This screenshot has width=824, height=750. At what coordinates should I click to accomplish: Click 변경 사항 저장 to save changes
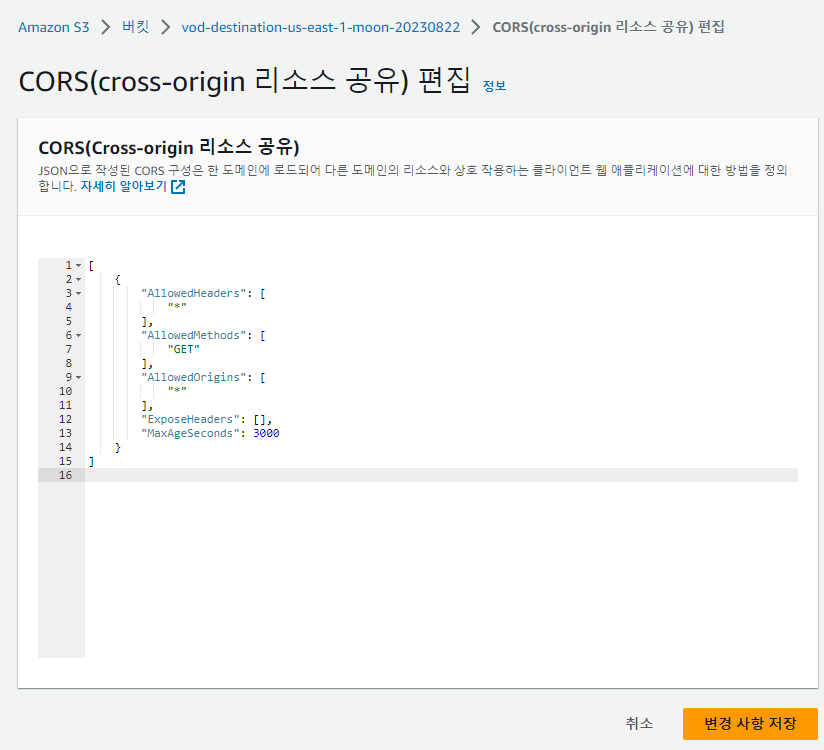(750, 723)
